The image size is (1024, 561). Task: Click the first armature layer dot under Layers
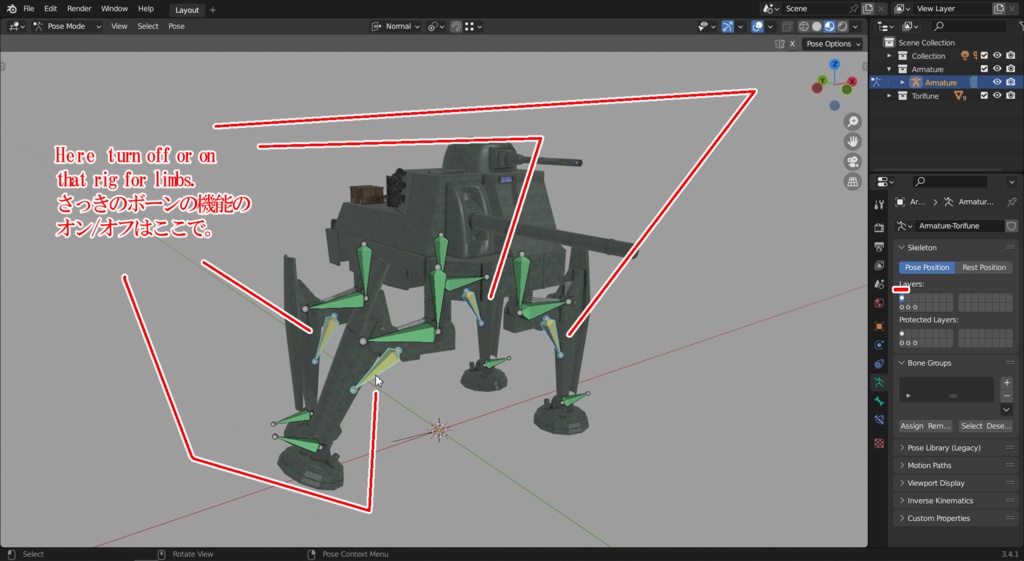point(903,297)
